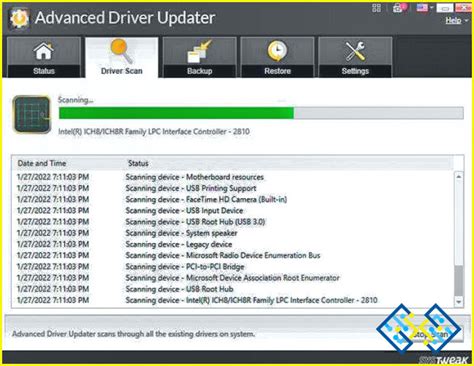
Task: Click the Advanced Driver Updater title text
Action: pyautogui.click(x=125, y=18)
